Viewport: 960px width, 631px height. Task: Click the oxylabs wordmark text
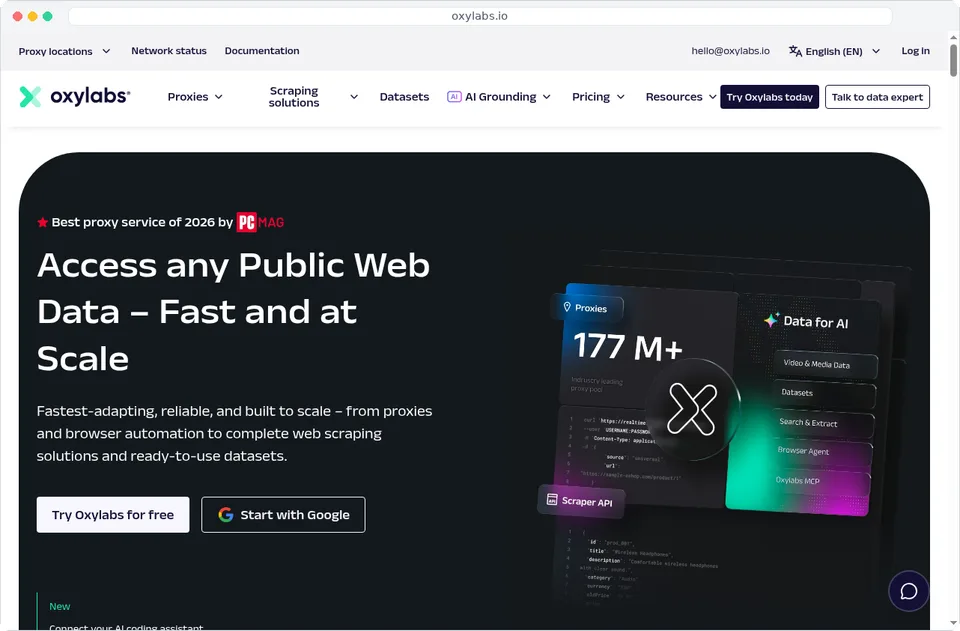[x=90, y=96]
